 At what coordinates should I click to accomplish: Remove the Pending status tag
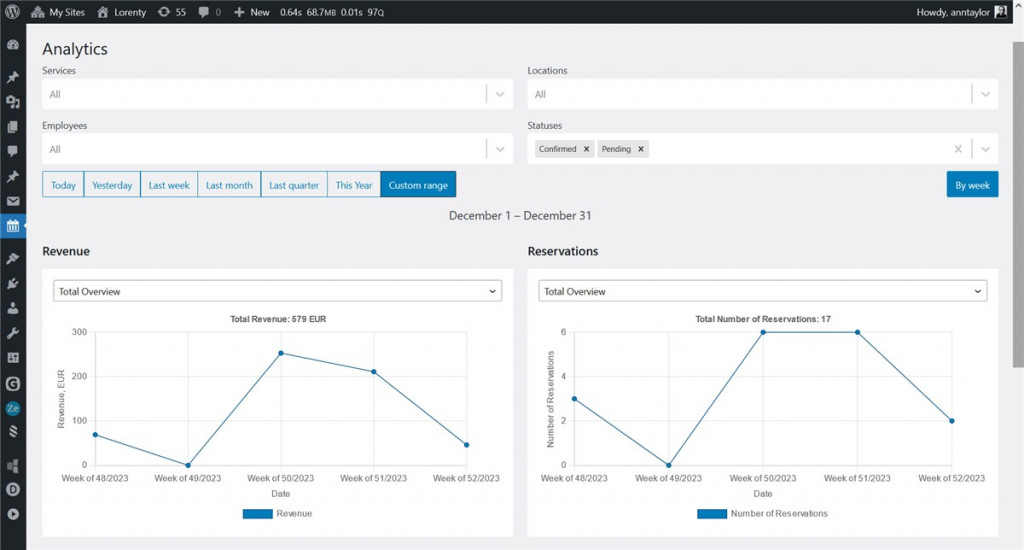click(x=641, y=149)
